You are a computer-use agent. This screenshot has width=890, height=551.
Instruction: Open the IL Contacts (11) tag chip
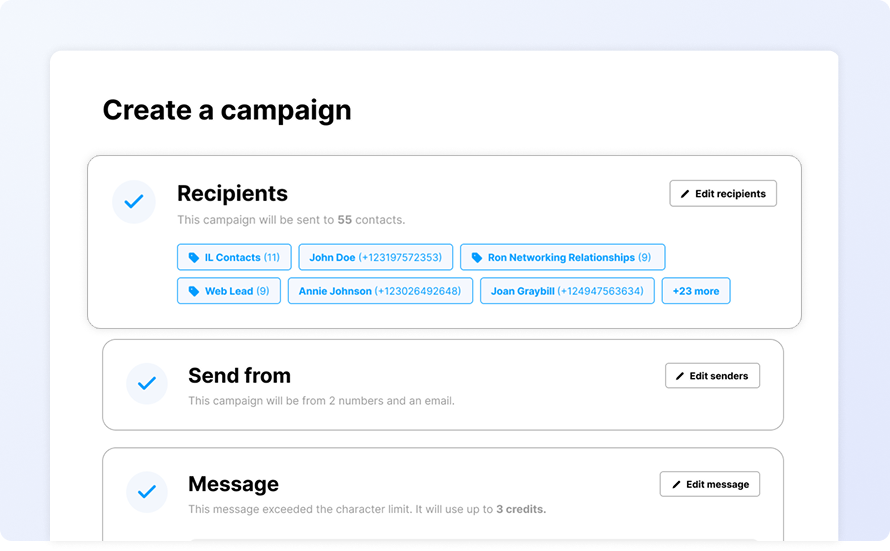tap(234, 257)
